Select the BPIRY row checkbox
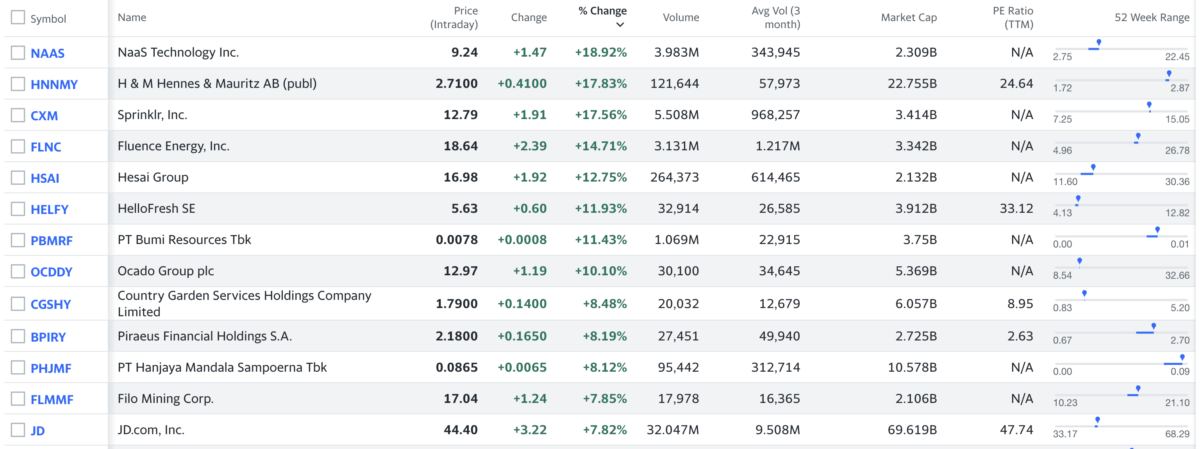 tap(17, 337)
